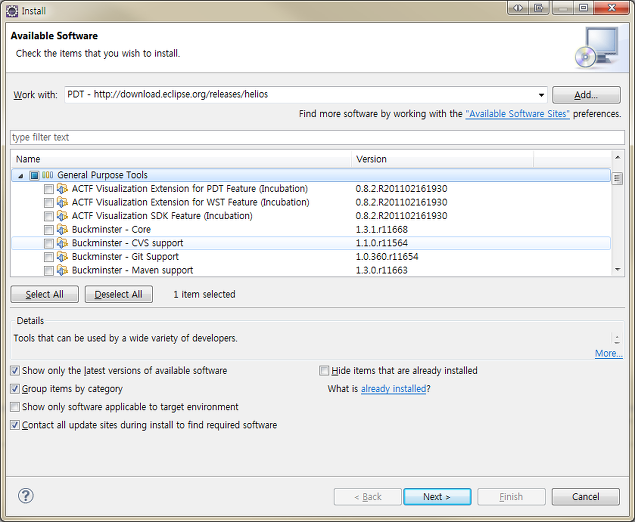Select the Buckminster - Git Support row name
Screen dimensions: 635x522
click(x=125, y=257)
